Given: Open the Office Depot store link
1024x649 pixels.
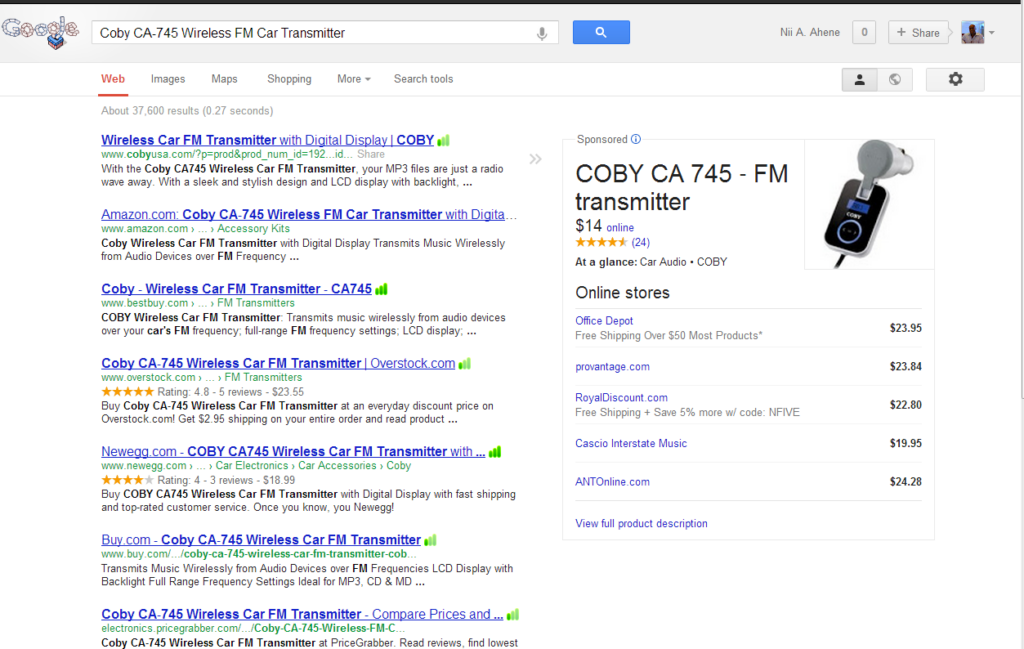Looking at the screenshot, I should [604, 321].
